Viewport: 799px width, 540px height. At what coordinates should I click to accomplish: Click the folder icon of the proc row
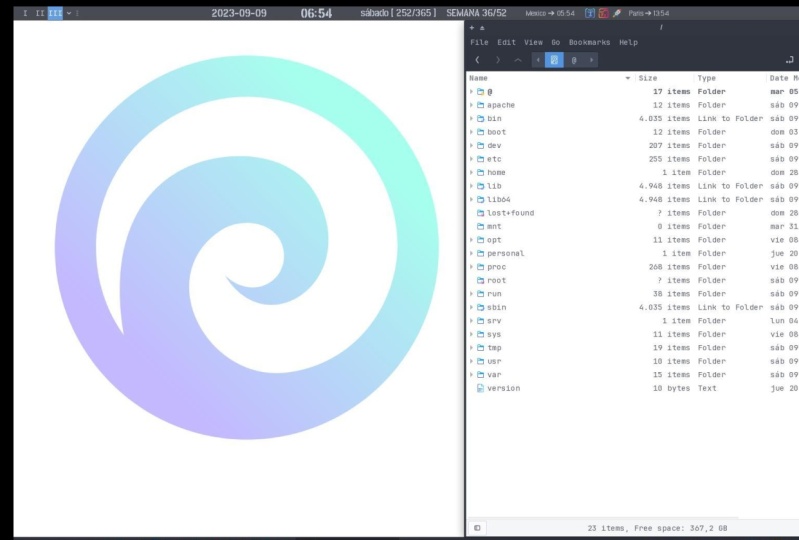481,267
